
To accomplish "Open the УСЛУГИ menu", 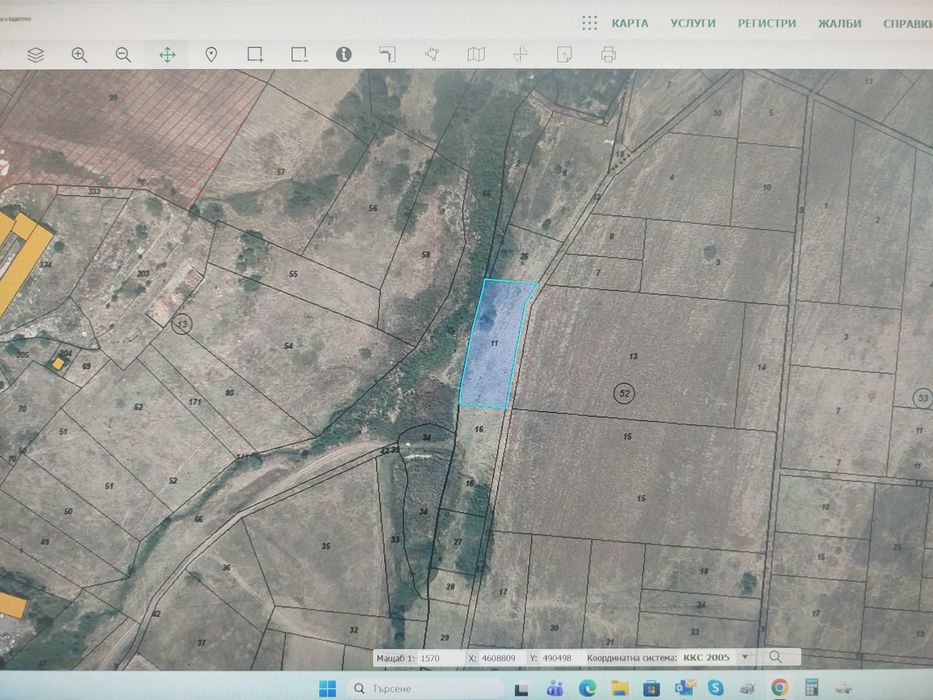I will 693,23.
